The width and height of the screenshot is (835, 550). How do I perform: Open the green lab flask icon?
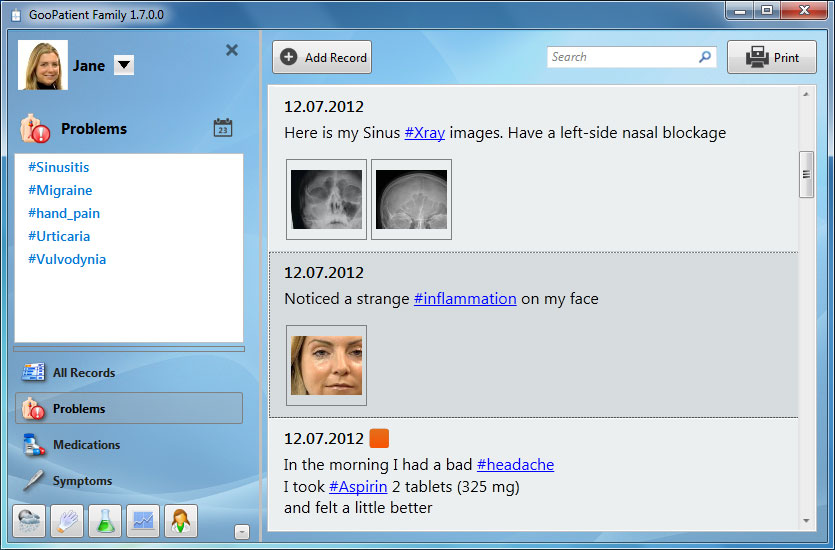tap(105, 521)
